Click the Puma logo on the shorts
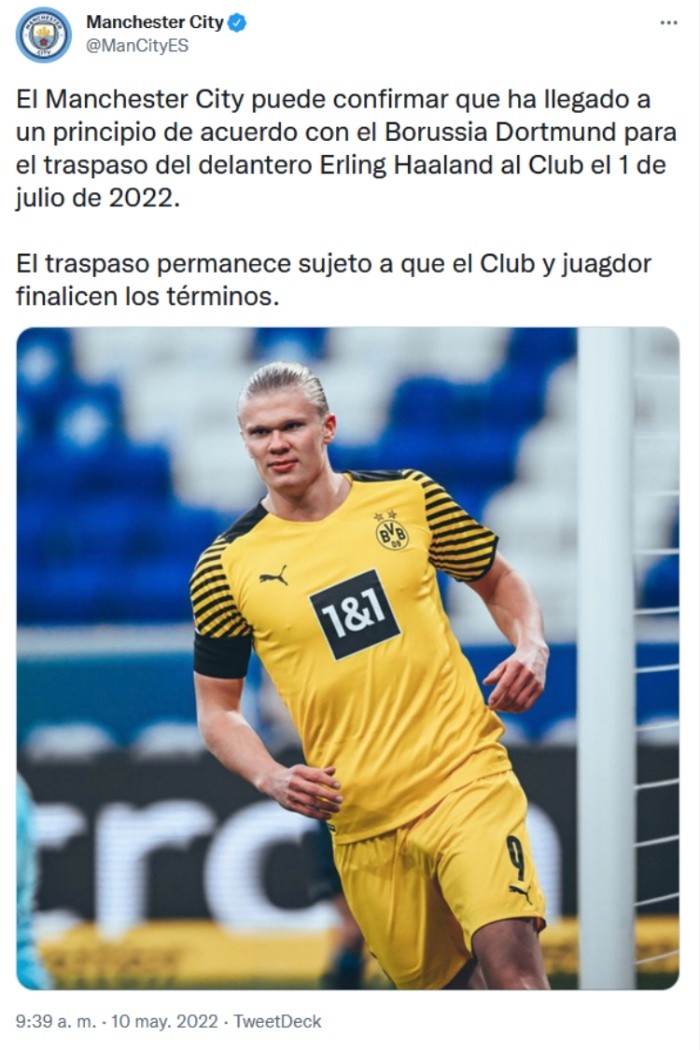Image resolution: width=700 pixels, height=1050 pixels. 520,893
